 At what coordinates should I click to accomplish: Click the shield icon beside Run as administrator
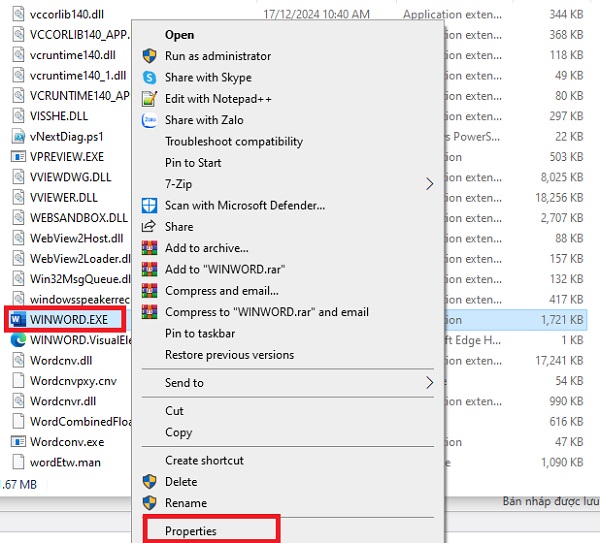pos(149,56)
